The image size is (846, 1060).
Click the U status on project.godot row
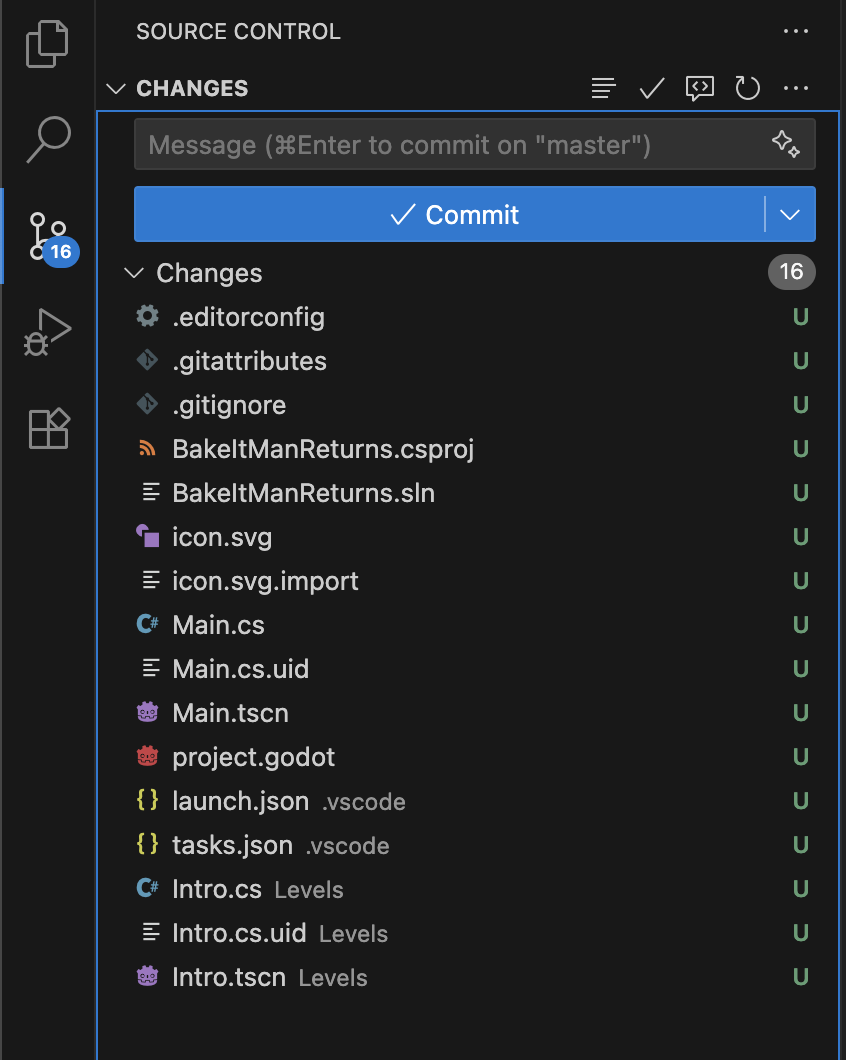pos(801,756)
